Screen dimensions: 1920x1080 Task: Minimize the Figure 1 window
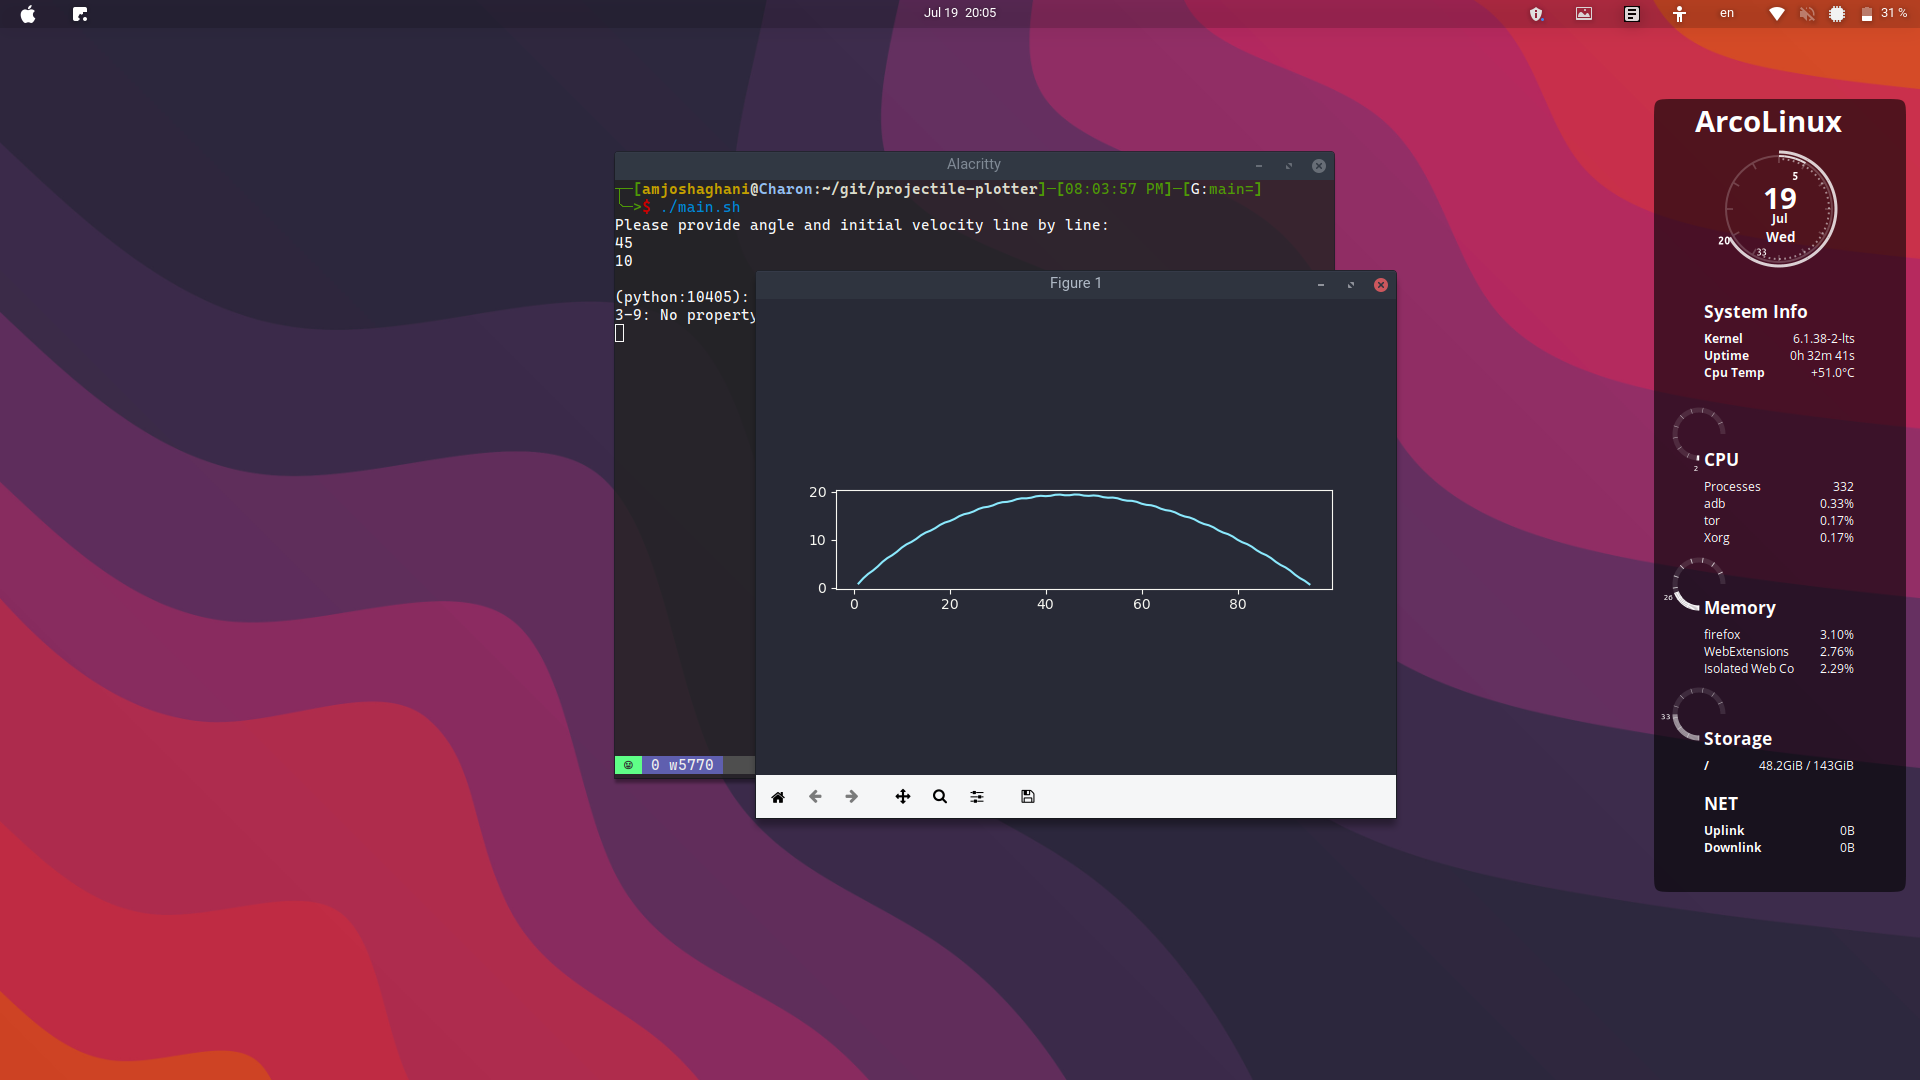tap(1321, 285)
